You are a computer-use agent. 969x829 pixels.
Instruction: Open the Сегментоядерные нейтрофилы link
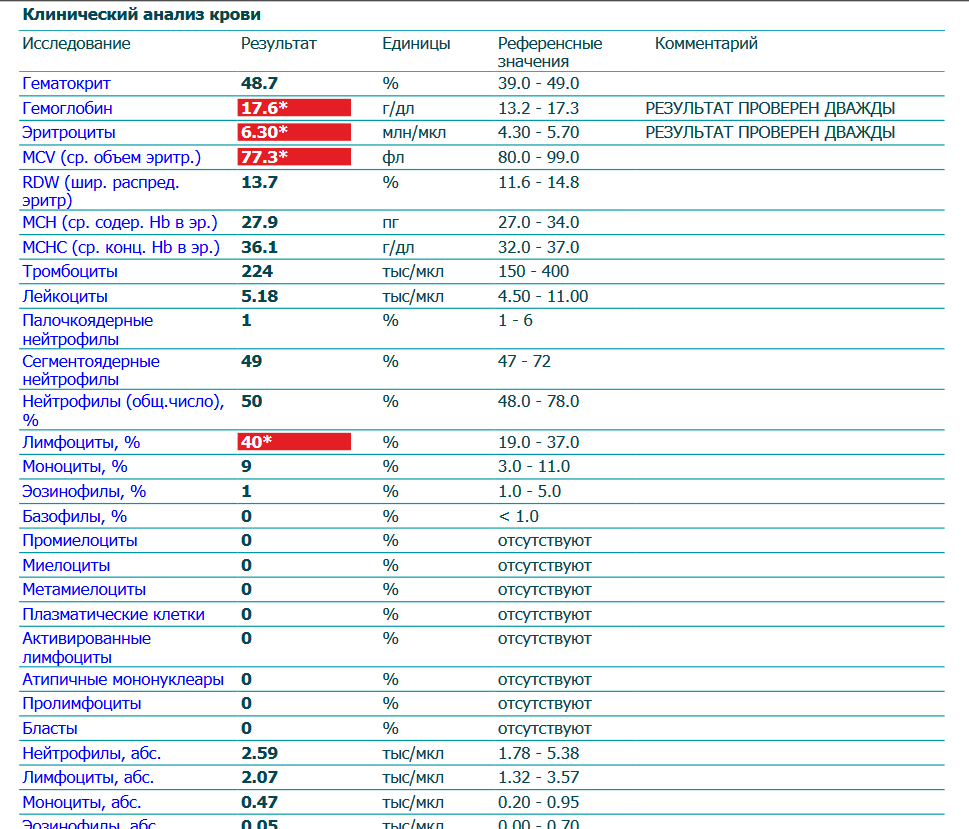coord(91,370)
